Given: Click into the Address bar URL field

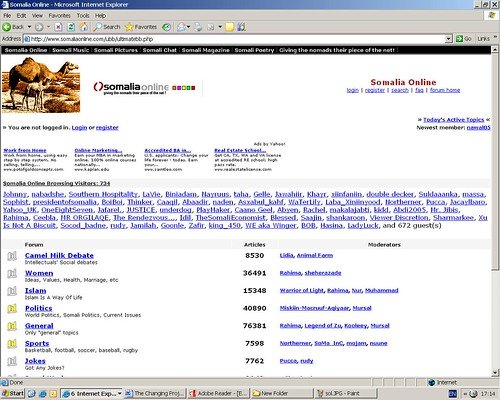Looking at the screenshot, I should [x=234, y=39].
